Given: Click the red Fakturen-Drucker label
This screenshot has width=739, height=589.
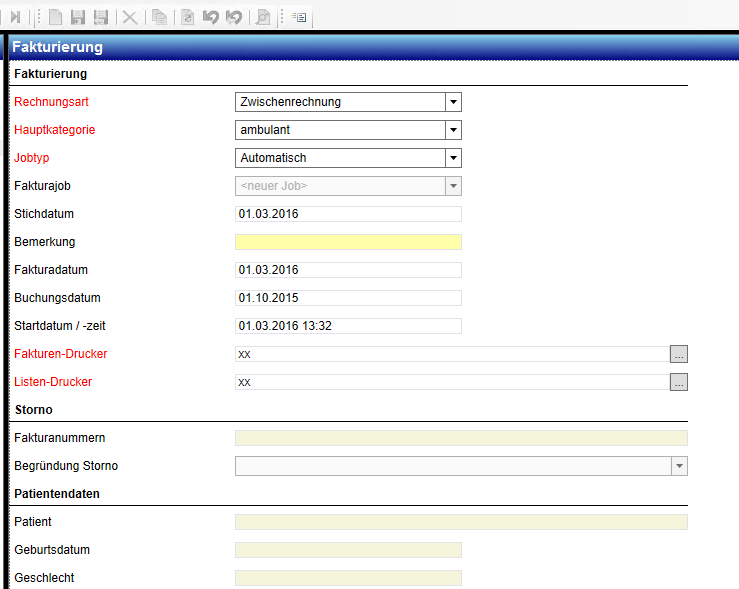Looking at the screenshot, I should 61,354.
